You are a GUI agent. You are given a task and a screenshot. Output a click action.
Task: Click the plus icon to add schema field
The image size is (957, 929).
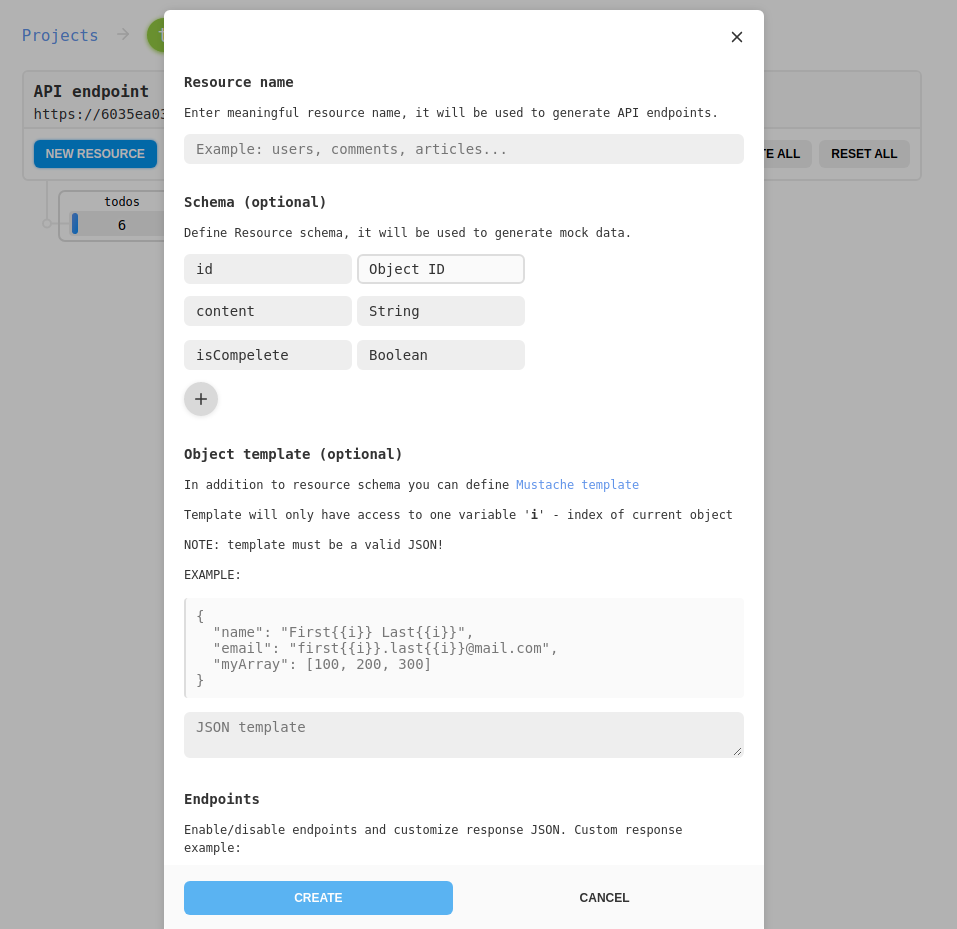201,399
